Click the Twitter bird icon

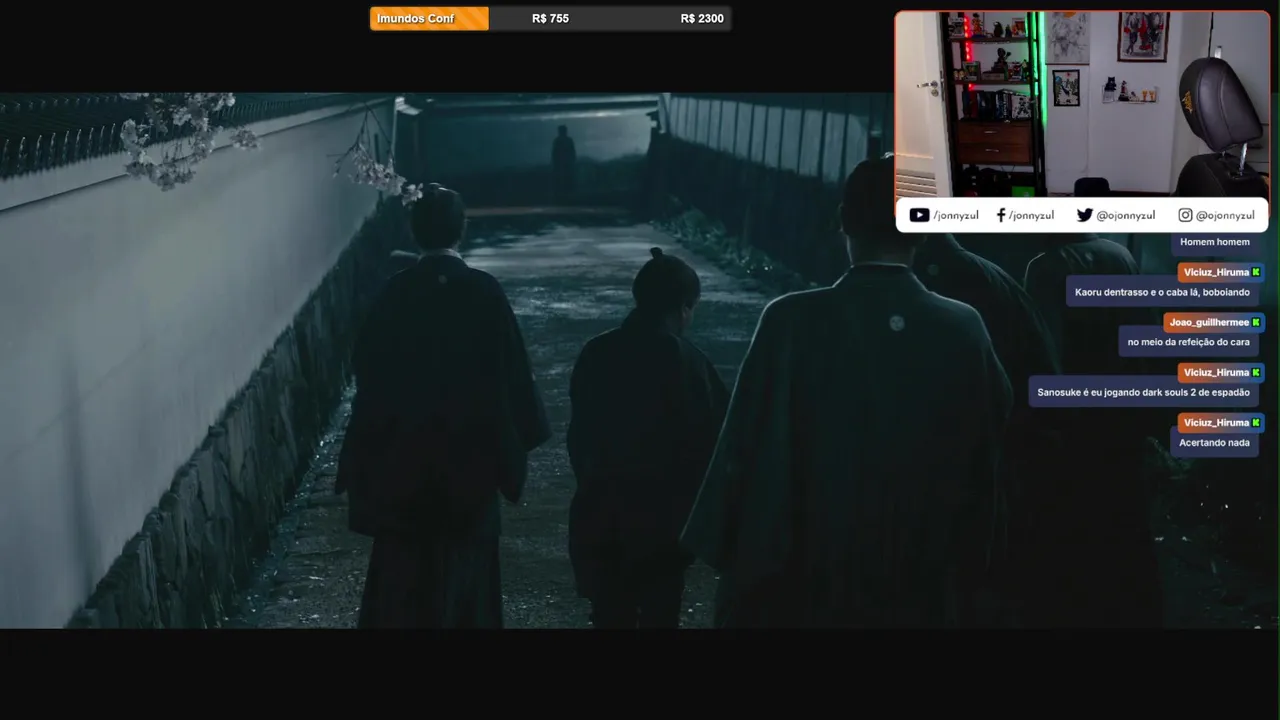1084,215
